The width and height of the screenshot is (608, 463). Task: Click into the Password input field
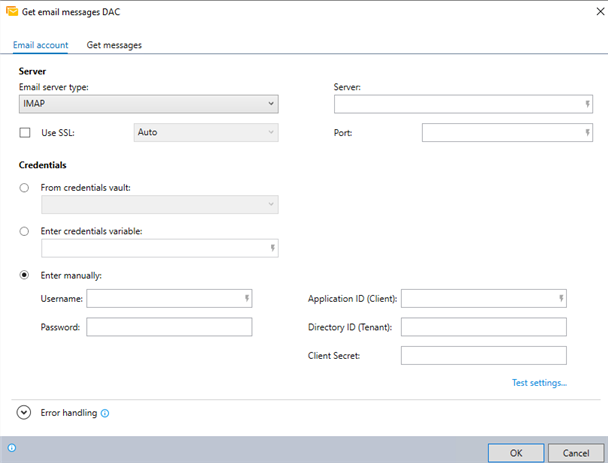[x=169, y=327]
